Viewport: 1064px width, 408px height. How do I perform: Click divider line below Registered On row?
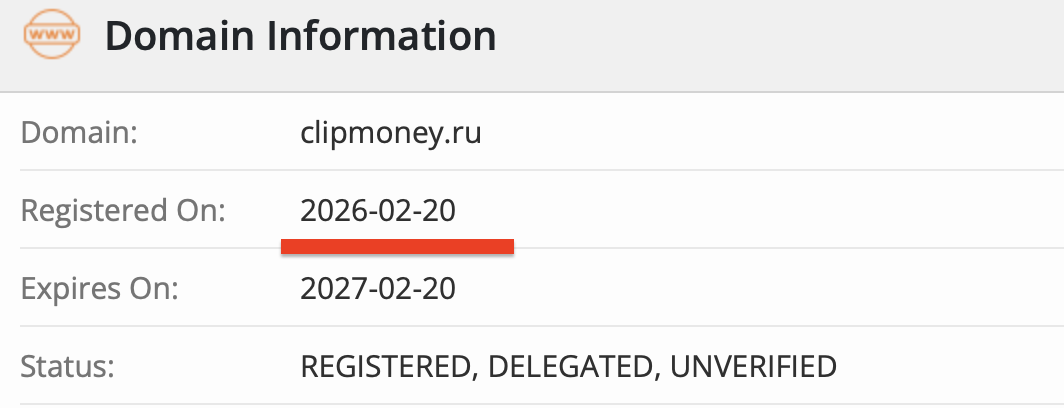[x=700, y=250]
